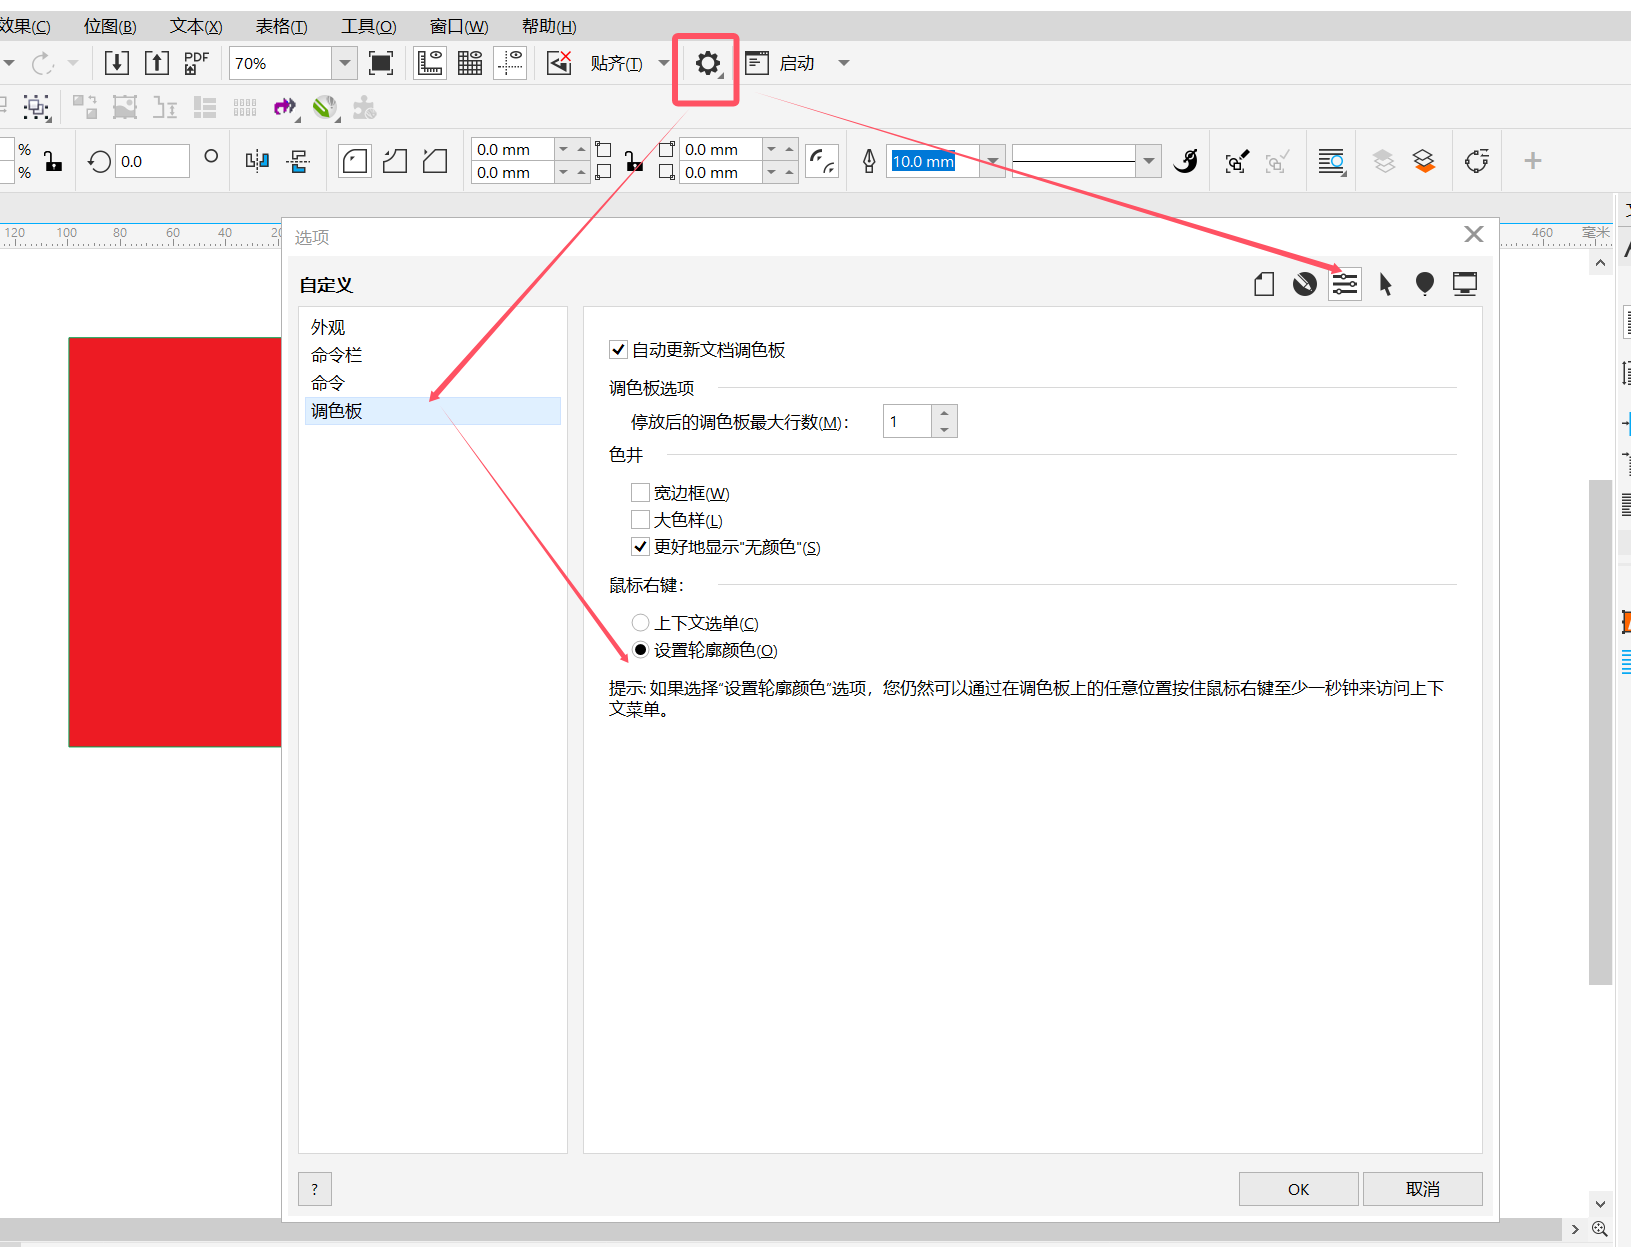The image size is (1631, 1247).
Task: Open Options via the gear icon
Action: tap(707, 64)
